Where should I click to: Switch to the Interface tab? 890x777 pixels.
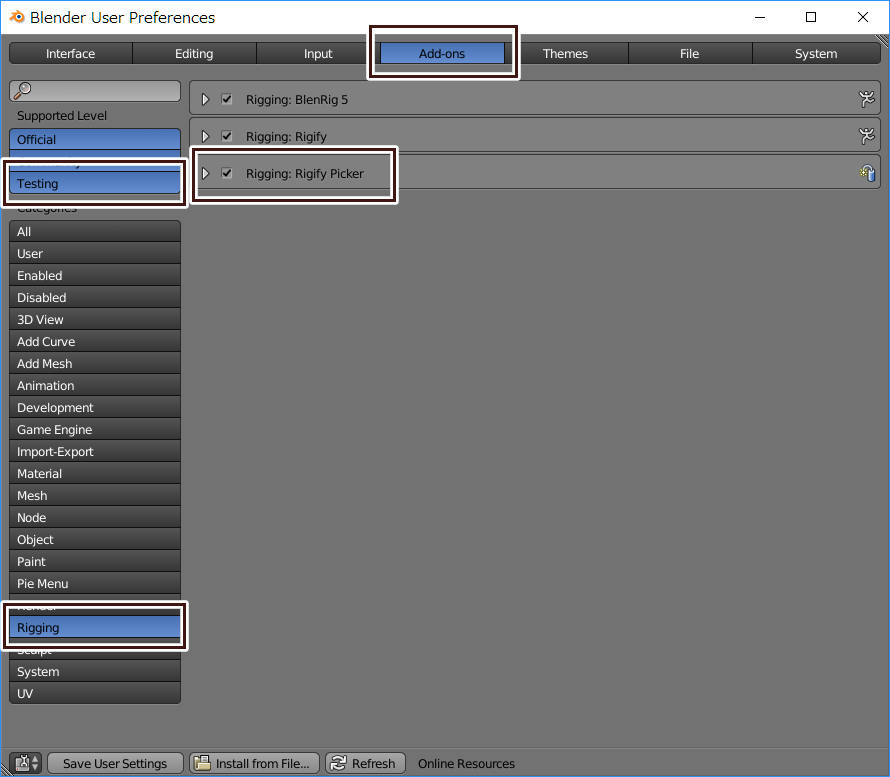tap(70, 53)
